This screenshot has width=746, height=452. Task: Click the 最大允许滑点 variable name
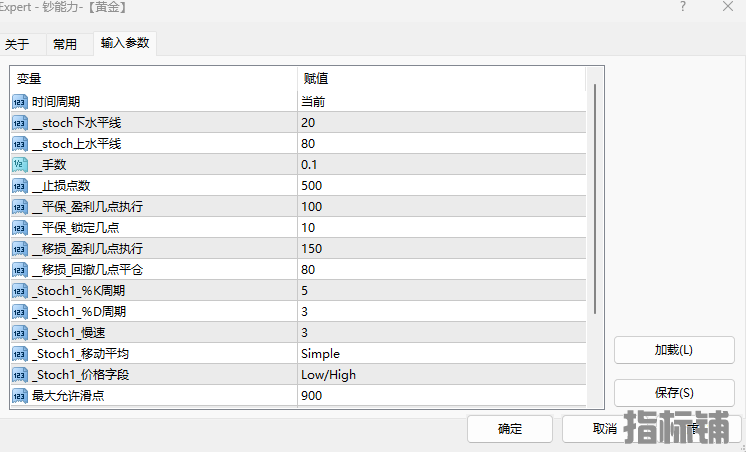(x=68, y=396)
